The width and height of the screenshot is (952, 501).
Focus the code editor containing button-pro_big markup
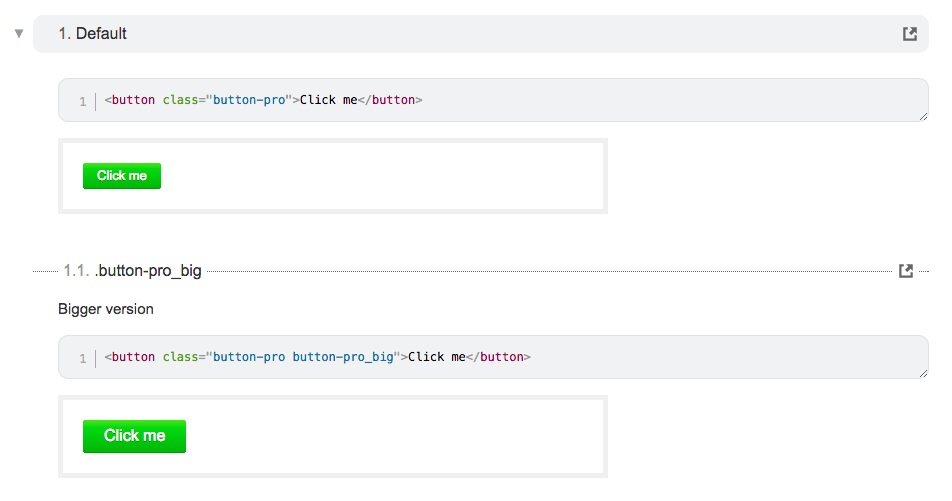click(493, 357)
